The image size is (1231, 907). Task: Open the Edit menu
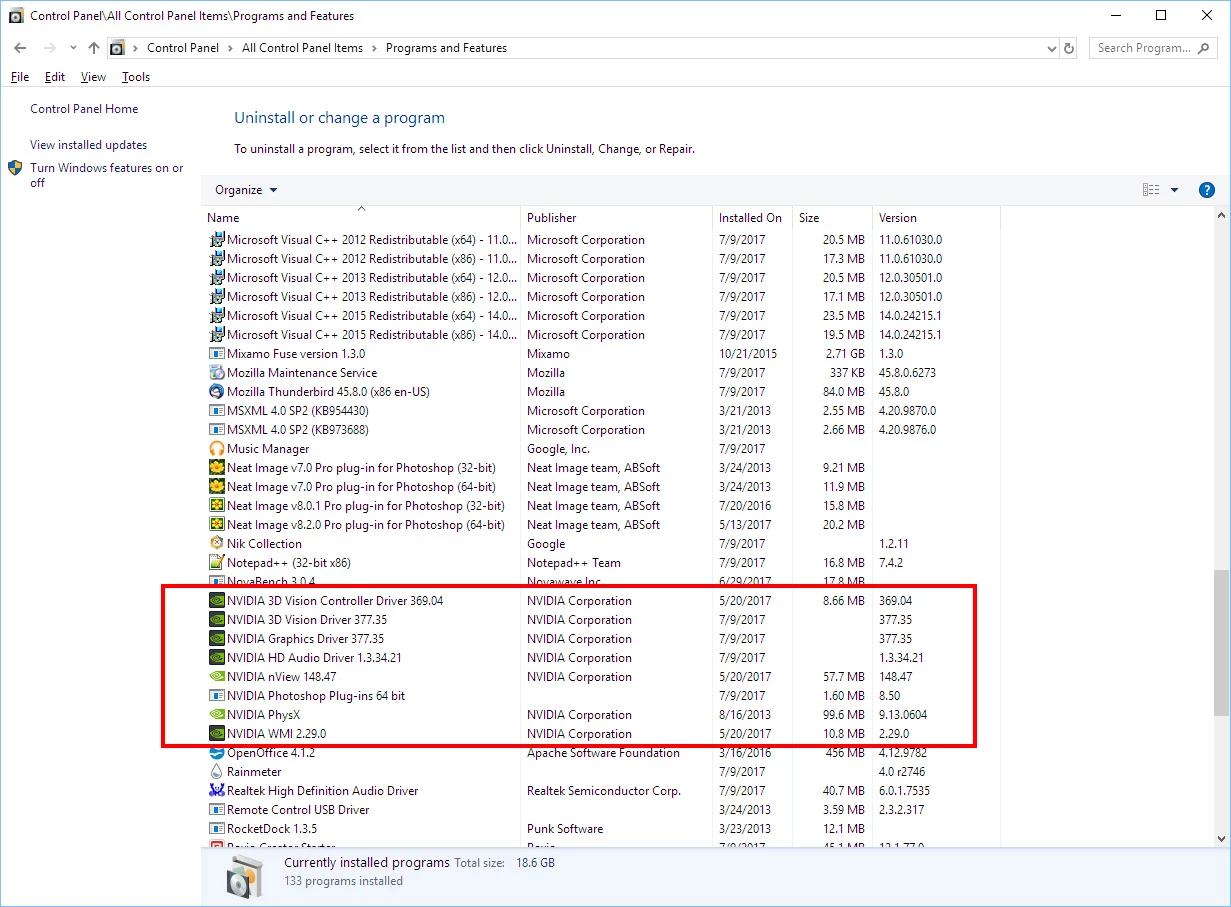[x=55, y=77]
